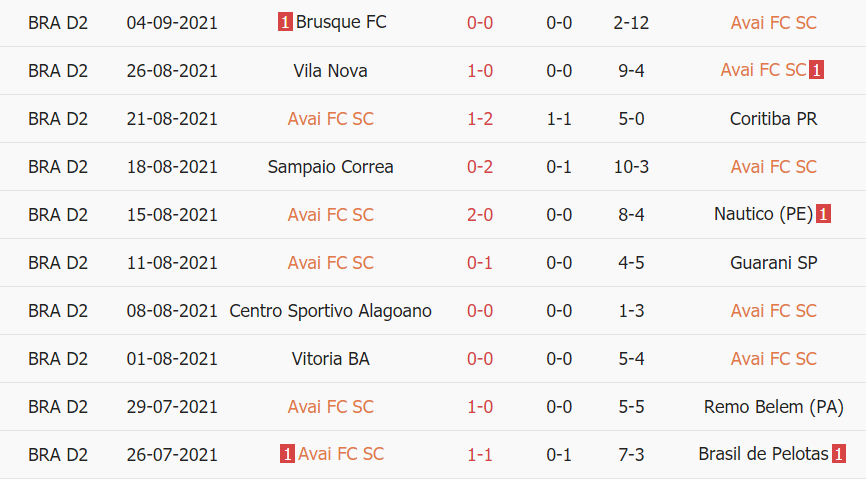Viewport: 866px width, 479px height.
Task: Click the BRA D2 label on the 29-07-2021 row
Action: [58, 406]
